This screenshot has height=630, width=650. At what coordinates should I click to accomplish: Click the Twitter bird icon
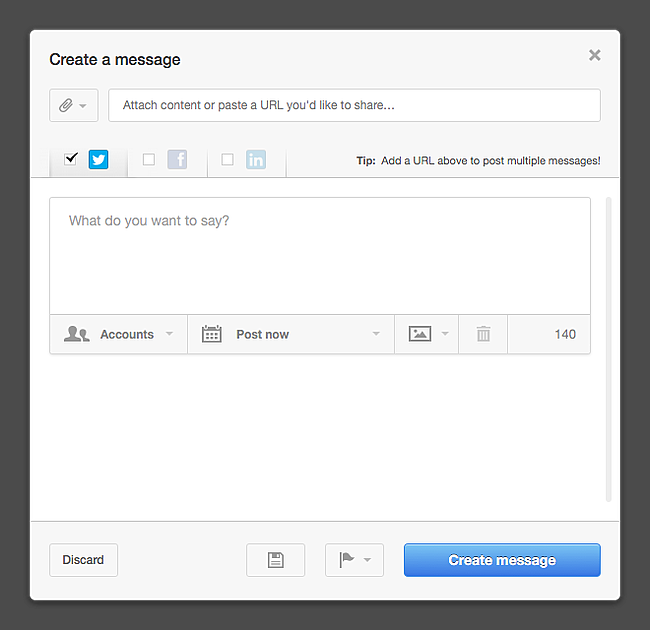(x=98, y=159)
